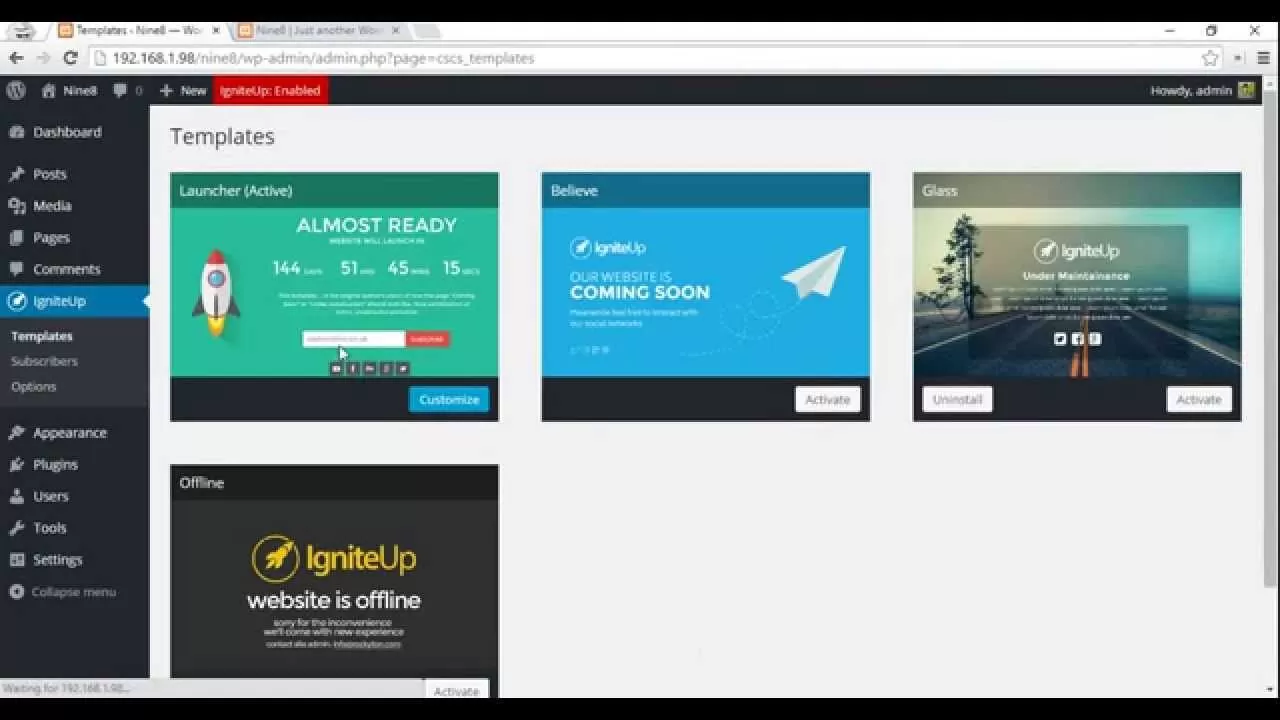Open the Templates submenu item
This screenshot has height=720, width=1280.
click(x=42, y=336)
